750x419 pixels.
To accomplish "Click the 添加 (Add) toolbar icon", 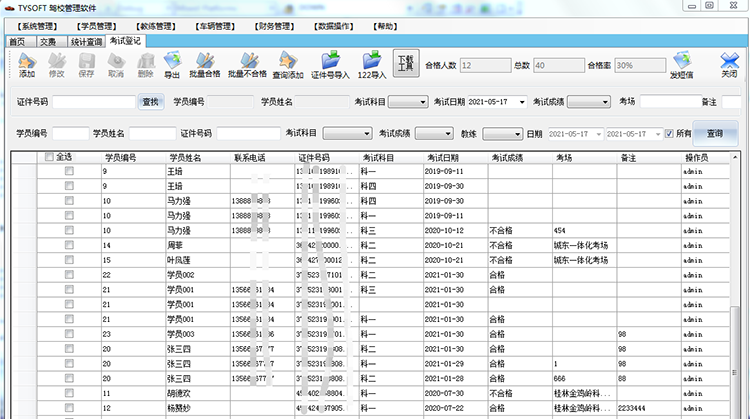I will point(27,65).
